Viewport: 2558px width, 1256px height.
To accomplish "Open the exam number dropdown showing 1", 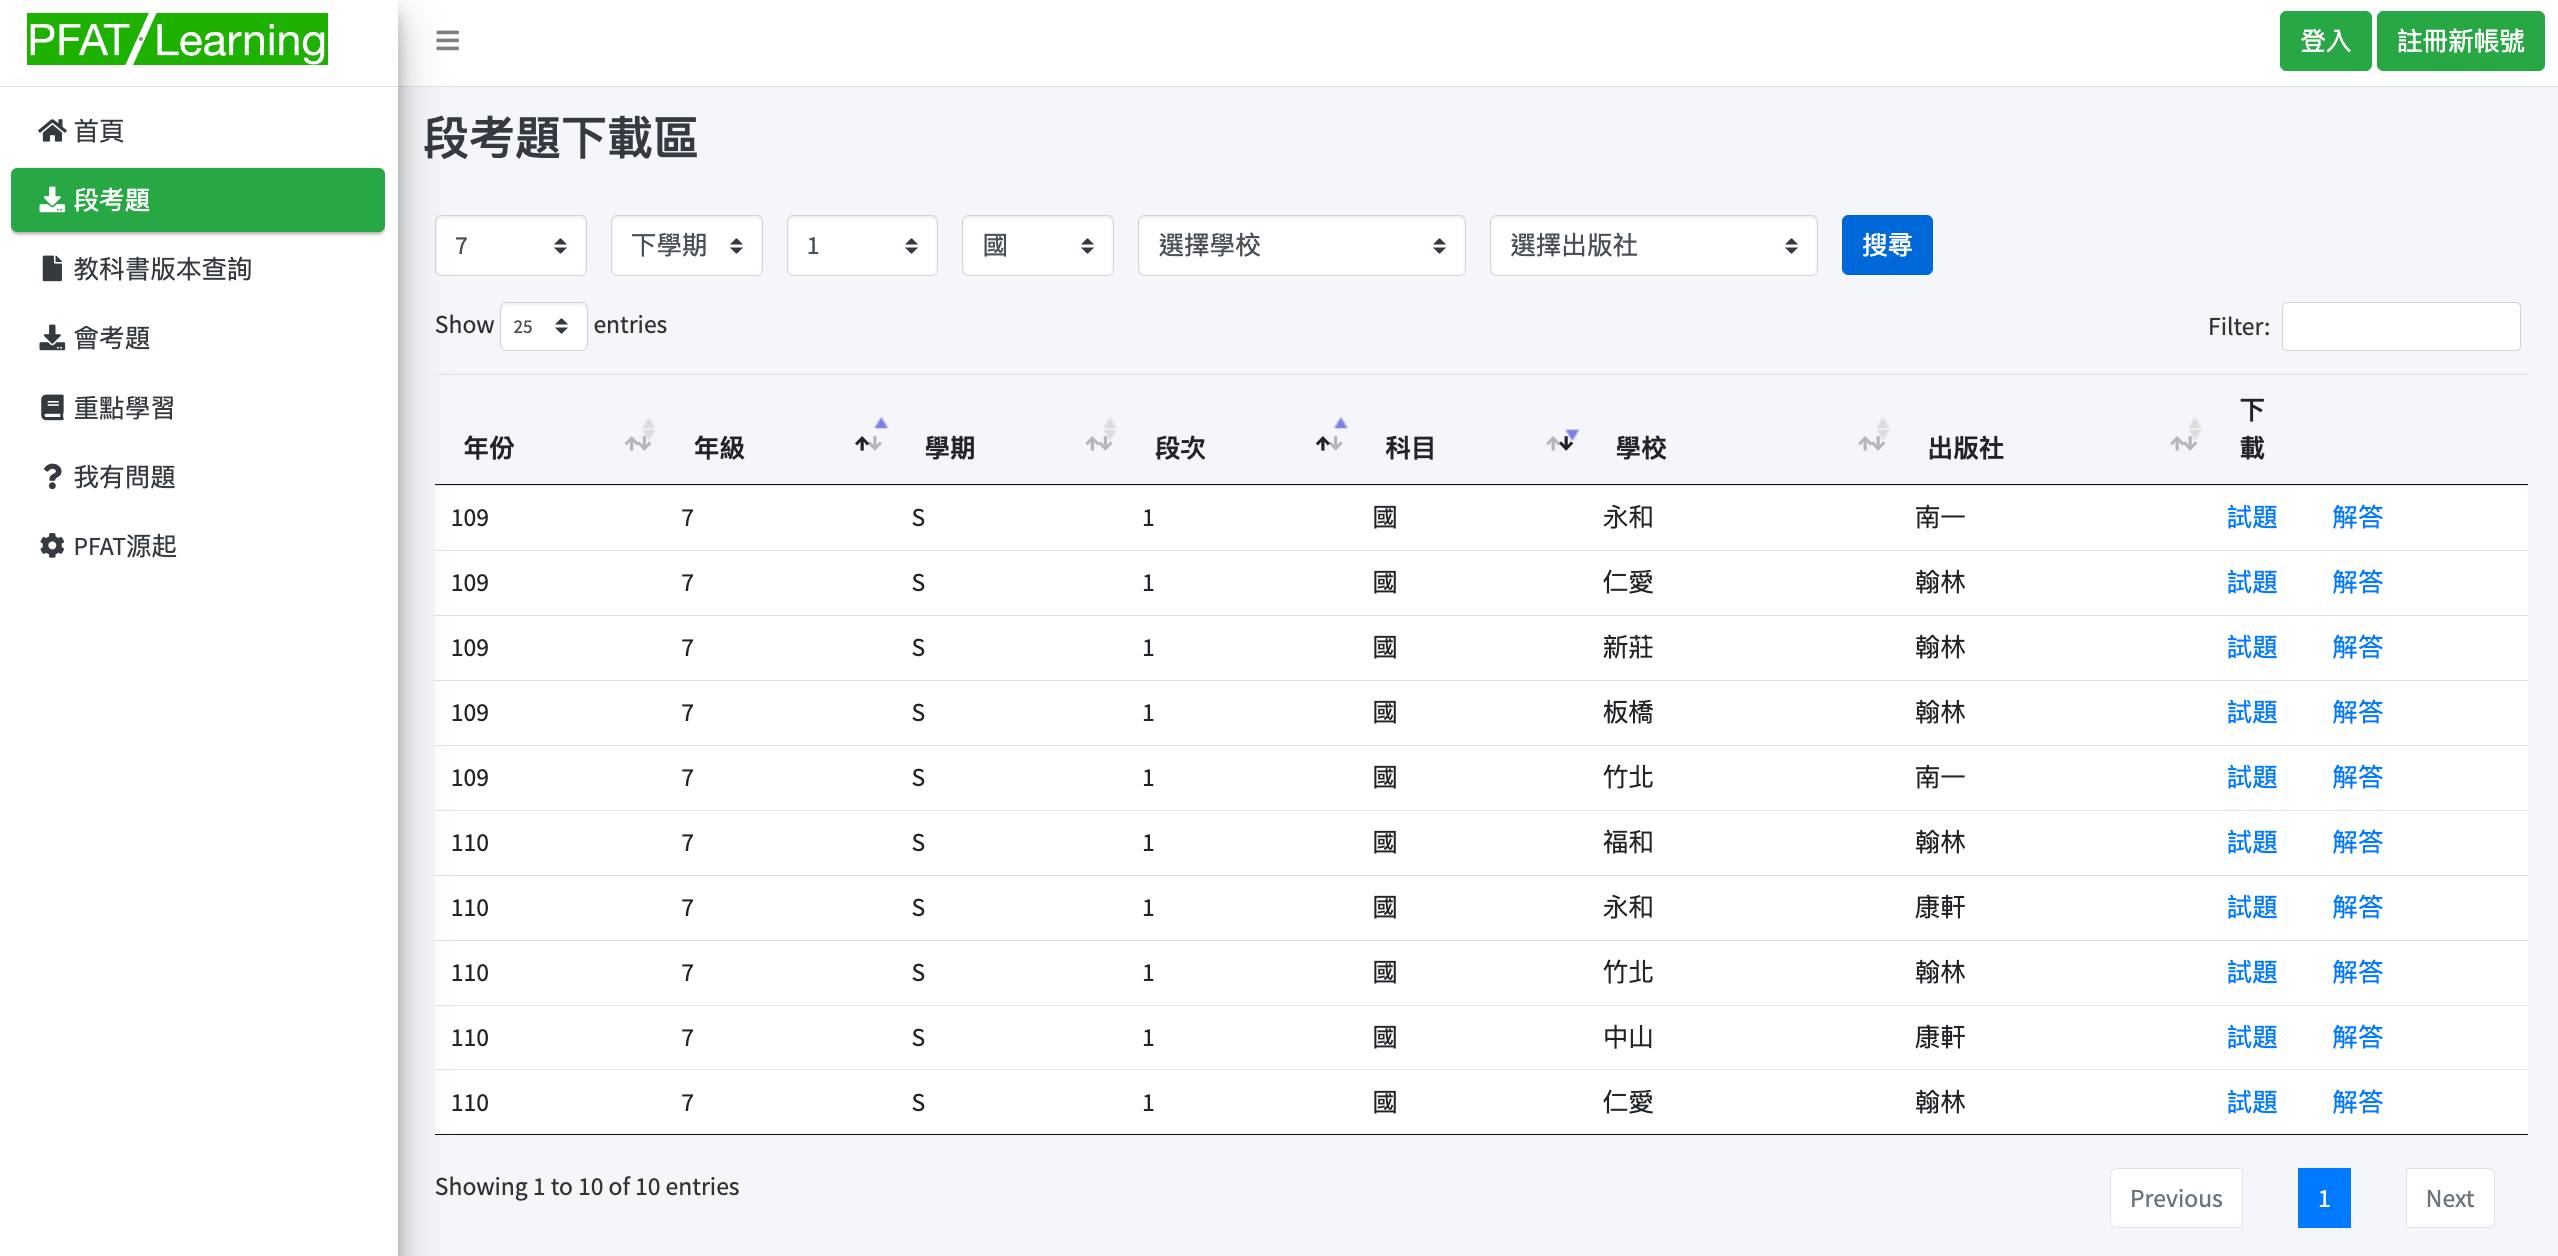I will [x=862, y=245].
